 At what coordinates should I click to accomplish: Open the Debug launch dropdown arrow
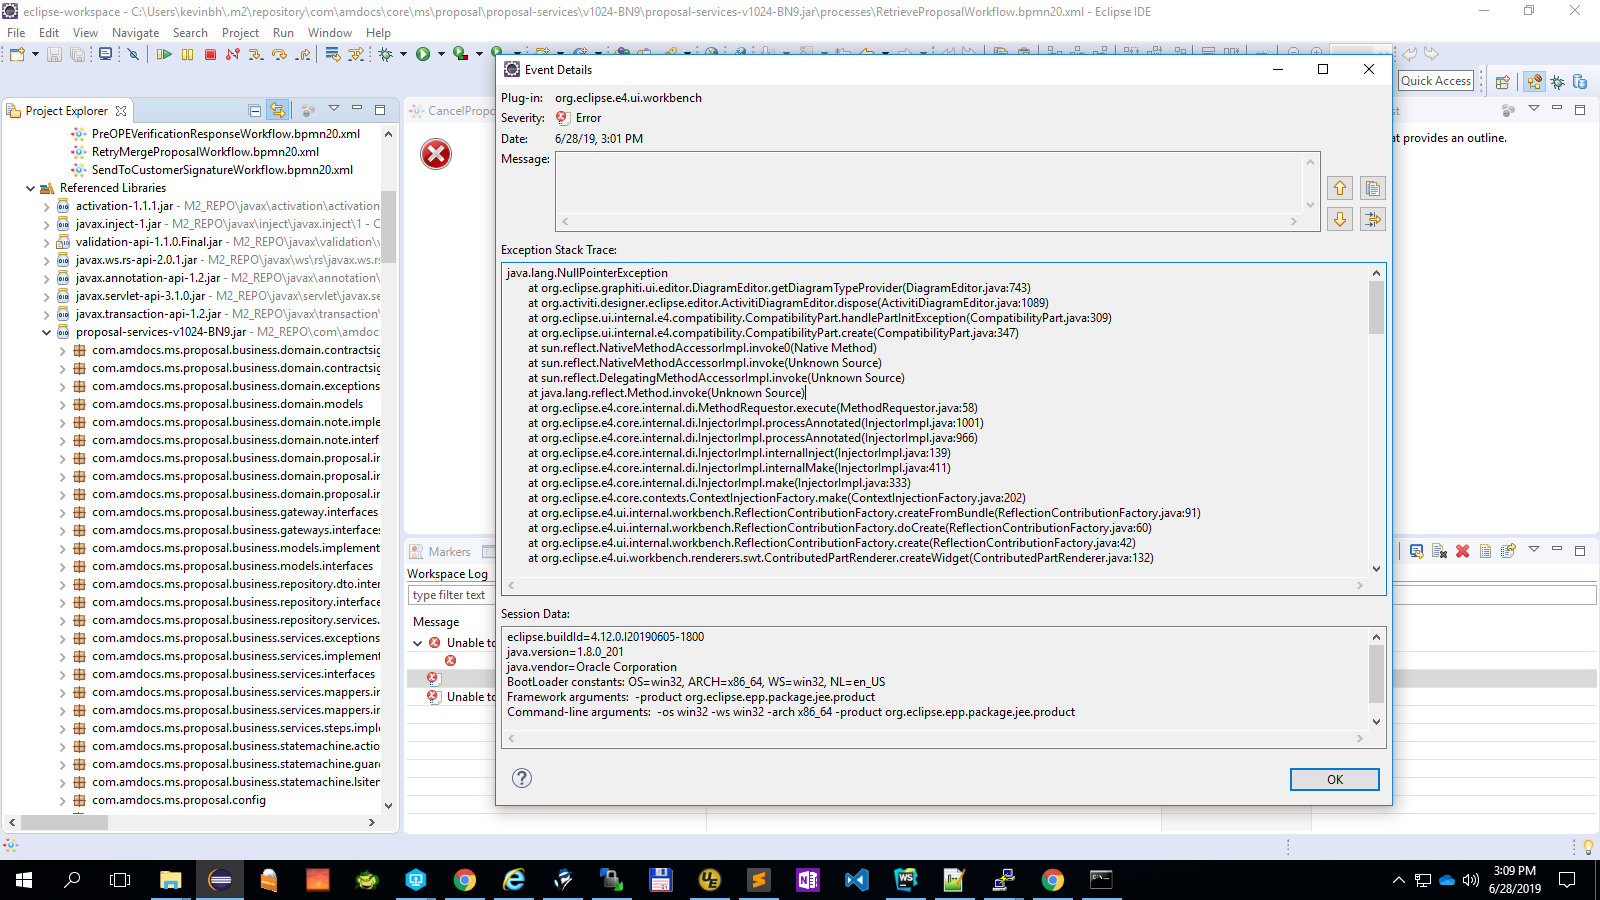[x=403, y=54]
